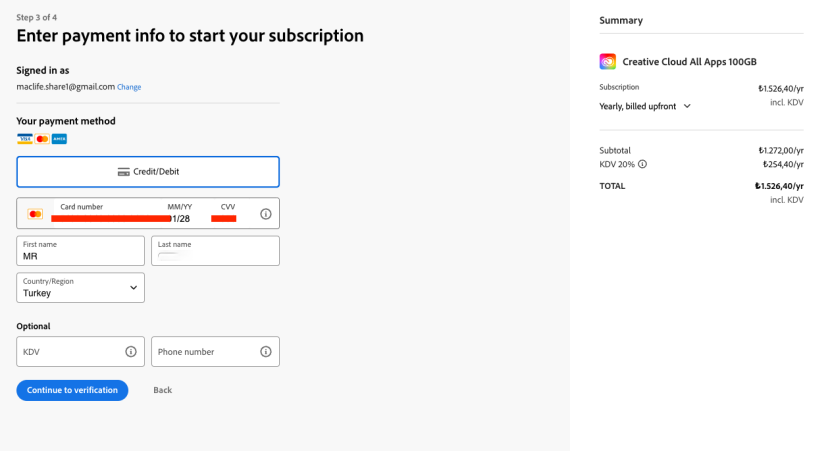Click the Visa card logo
This screenshot has height=451, width=830.
tap(24, 139)
